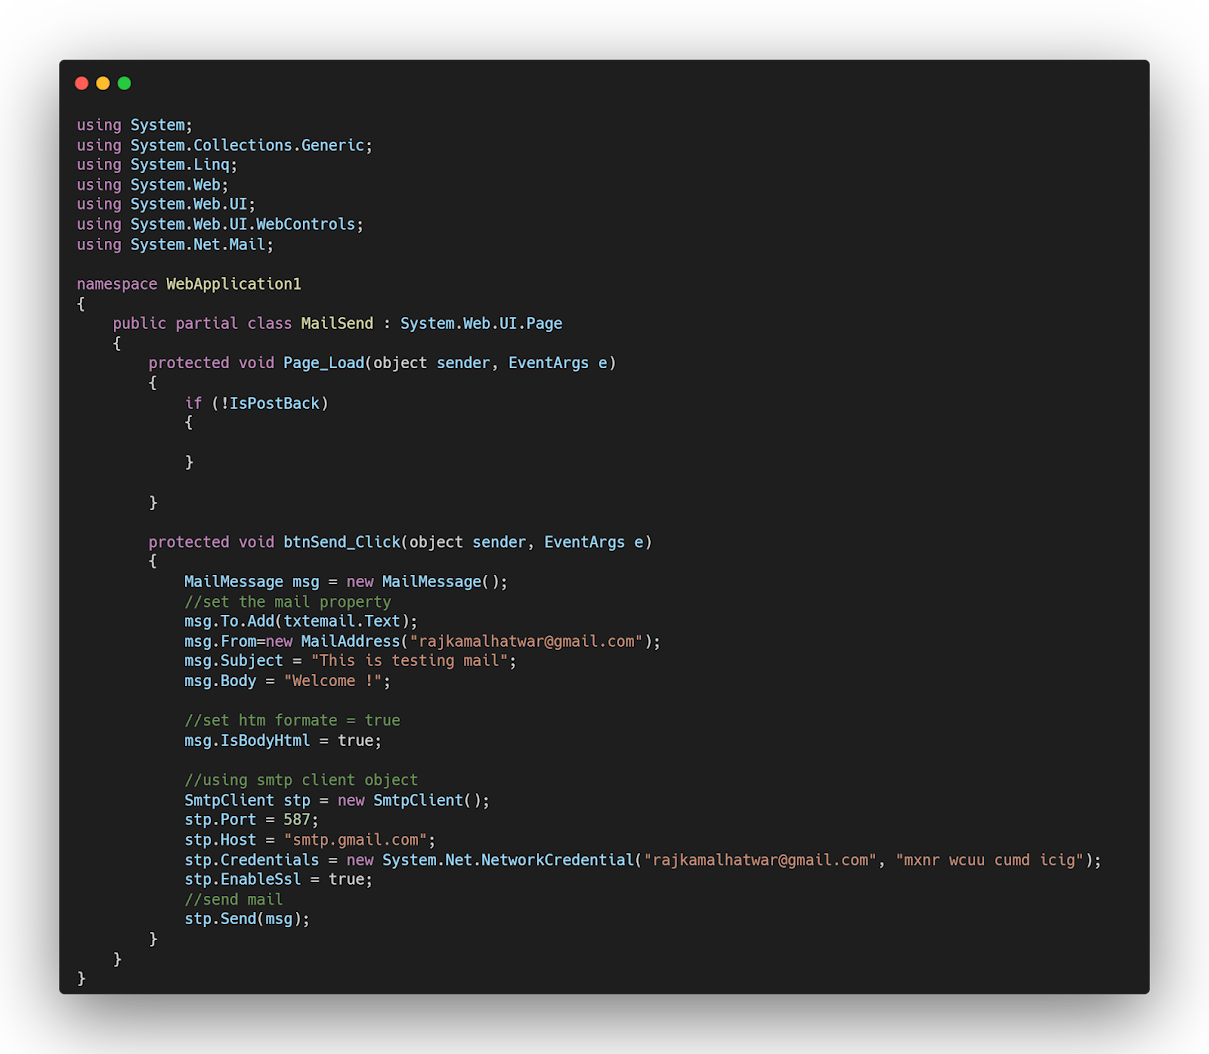1209x1054 pixels.
Task: Click 'public partial class' keywords
Action: click(202, 323)
